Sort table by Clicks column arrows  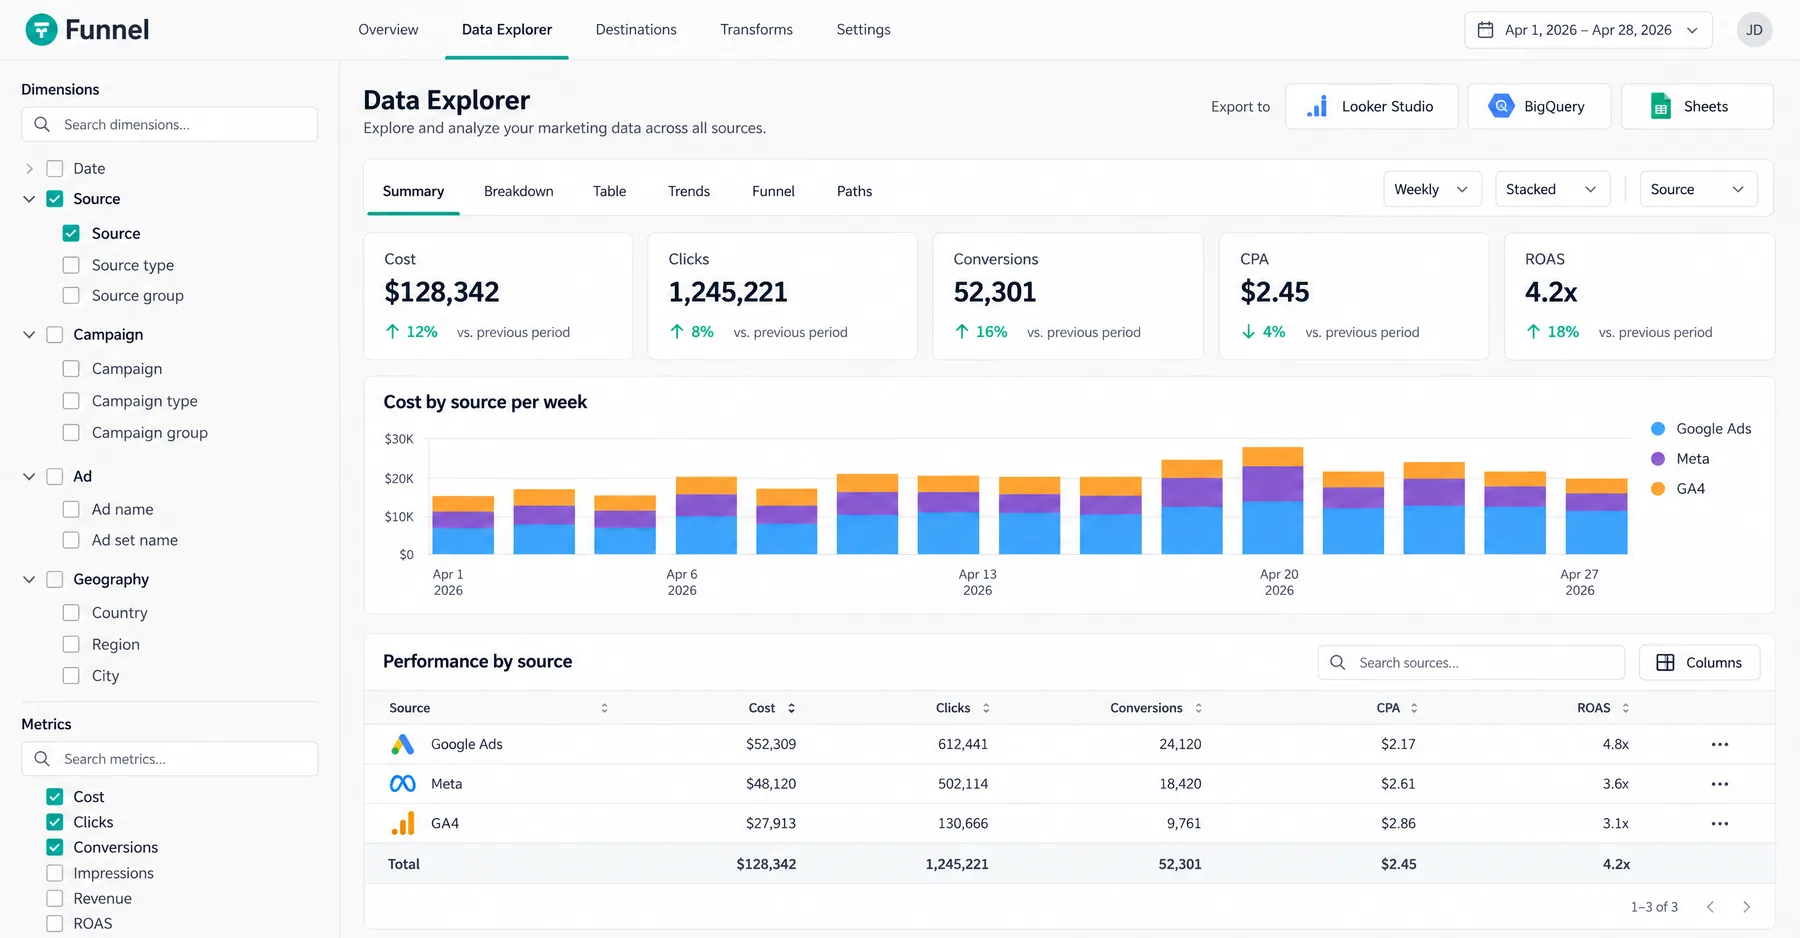[x=986, y=708]
